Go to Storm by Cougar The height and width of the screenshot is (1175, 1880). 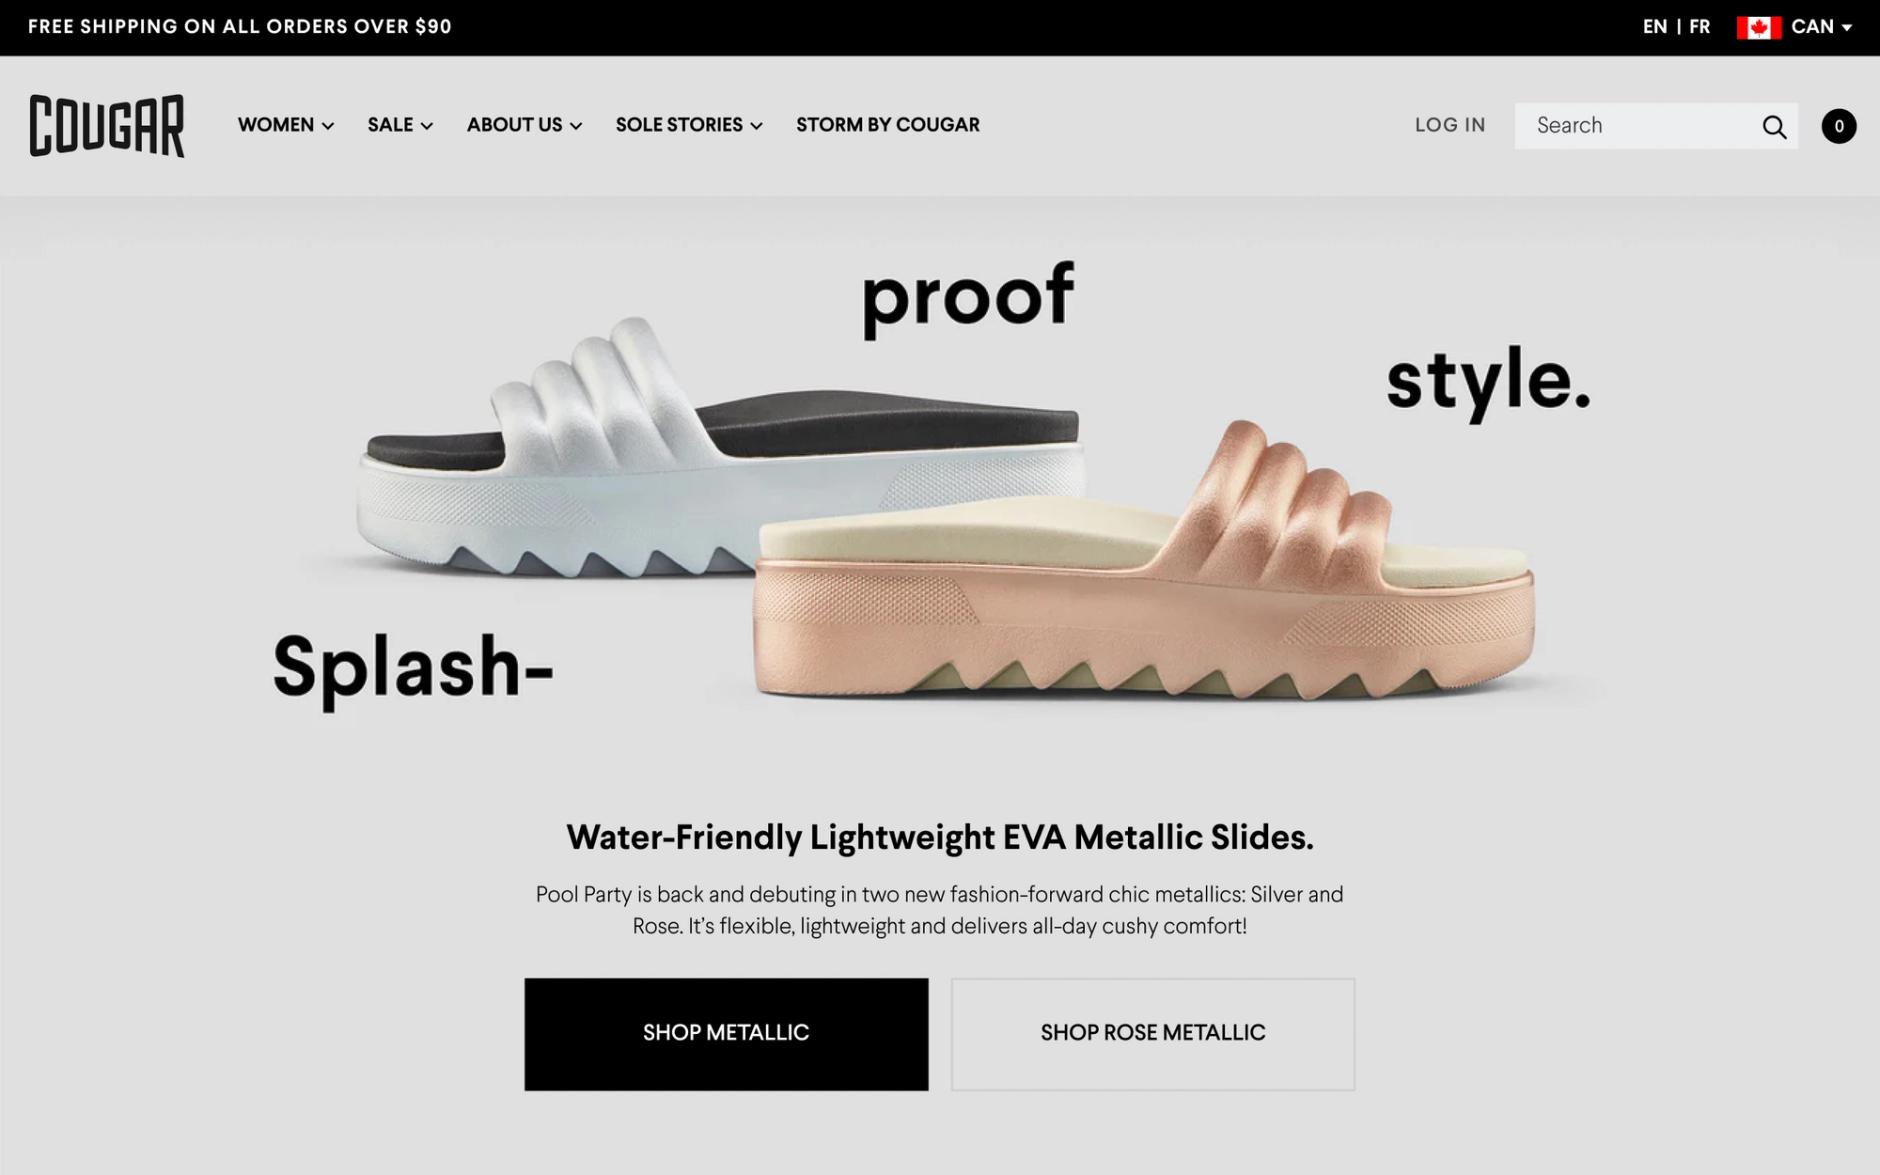(888, 125)
